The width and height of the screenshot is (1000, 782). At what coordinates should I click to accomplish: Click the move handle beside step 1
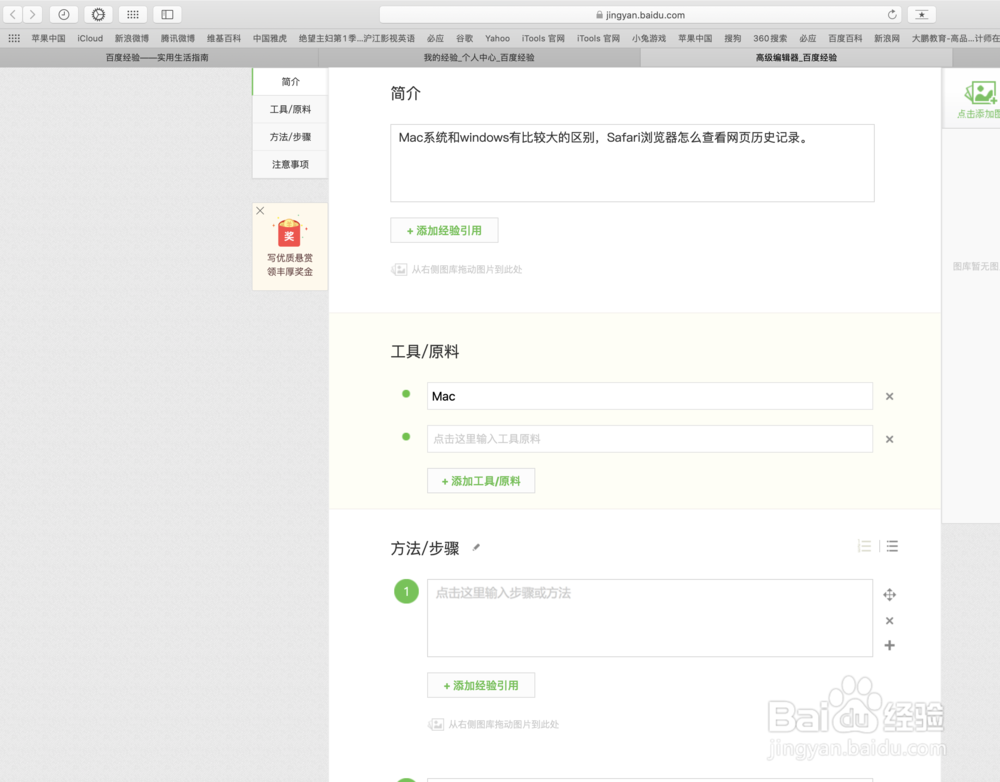[889, 595]
